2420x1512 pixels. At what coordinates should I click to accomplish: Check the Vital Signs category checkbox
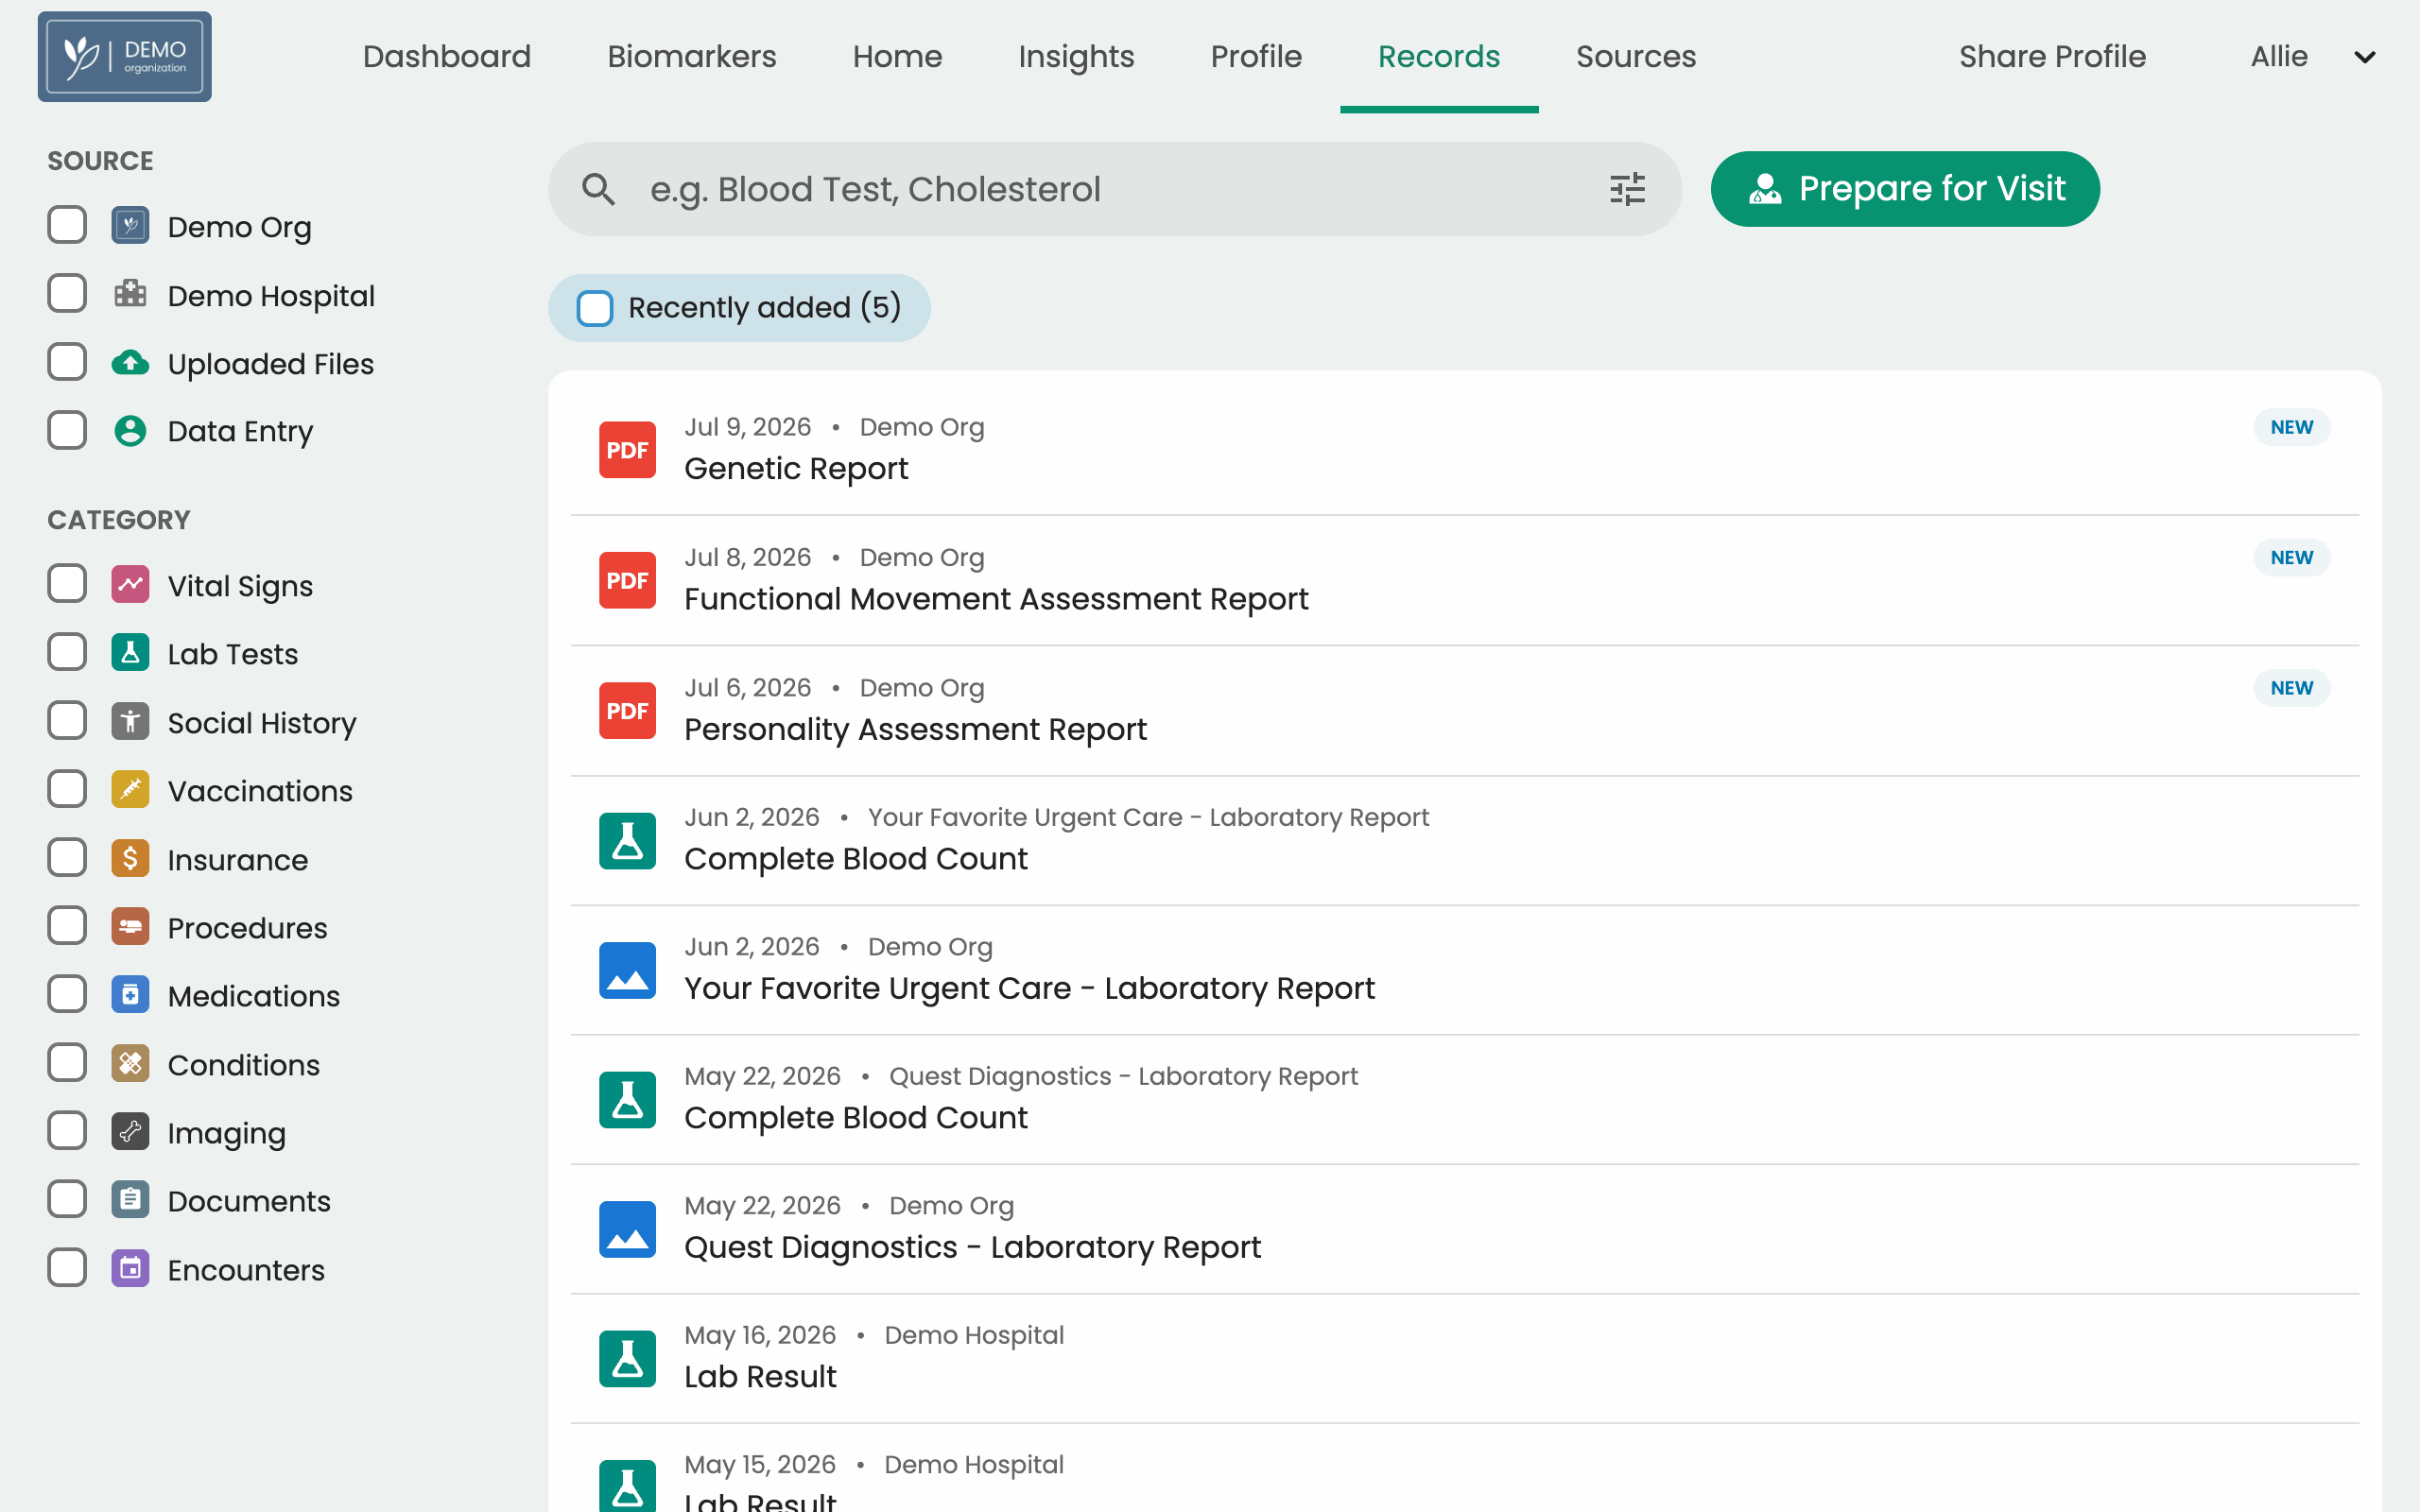coord(67,585)
